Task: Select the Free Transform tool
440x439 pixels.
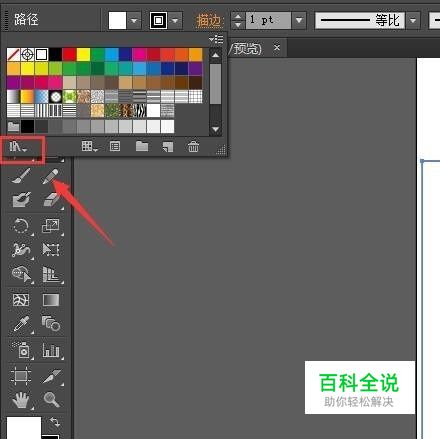Action: (x=51, y=249)
